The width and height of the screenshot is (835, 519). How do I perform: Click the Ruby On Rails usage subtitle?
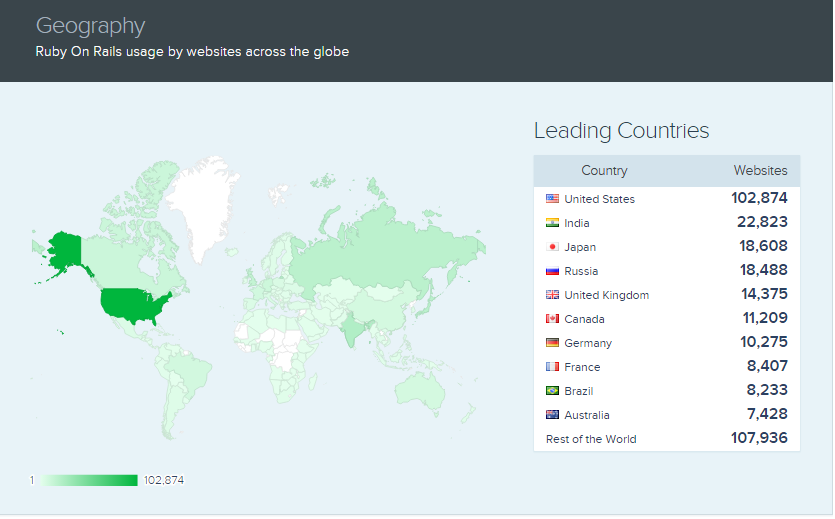coord(192,52)
